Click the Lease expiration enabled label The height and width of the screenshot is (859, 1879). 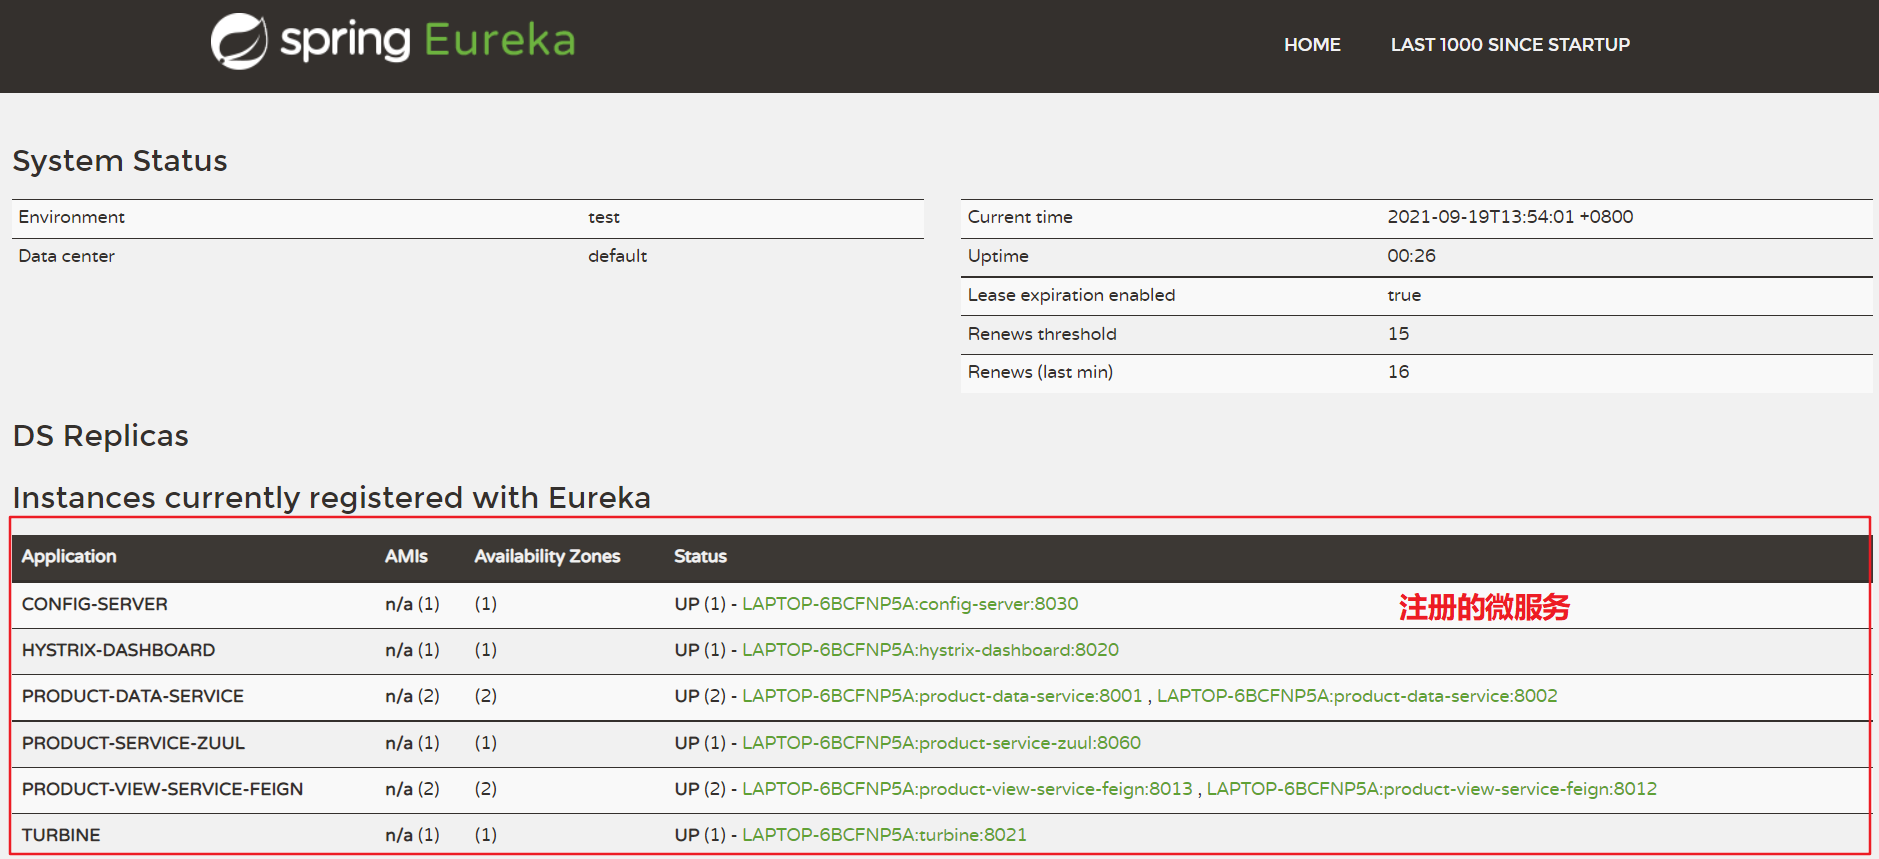(1071, 295)
